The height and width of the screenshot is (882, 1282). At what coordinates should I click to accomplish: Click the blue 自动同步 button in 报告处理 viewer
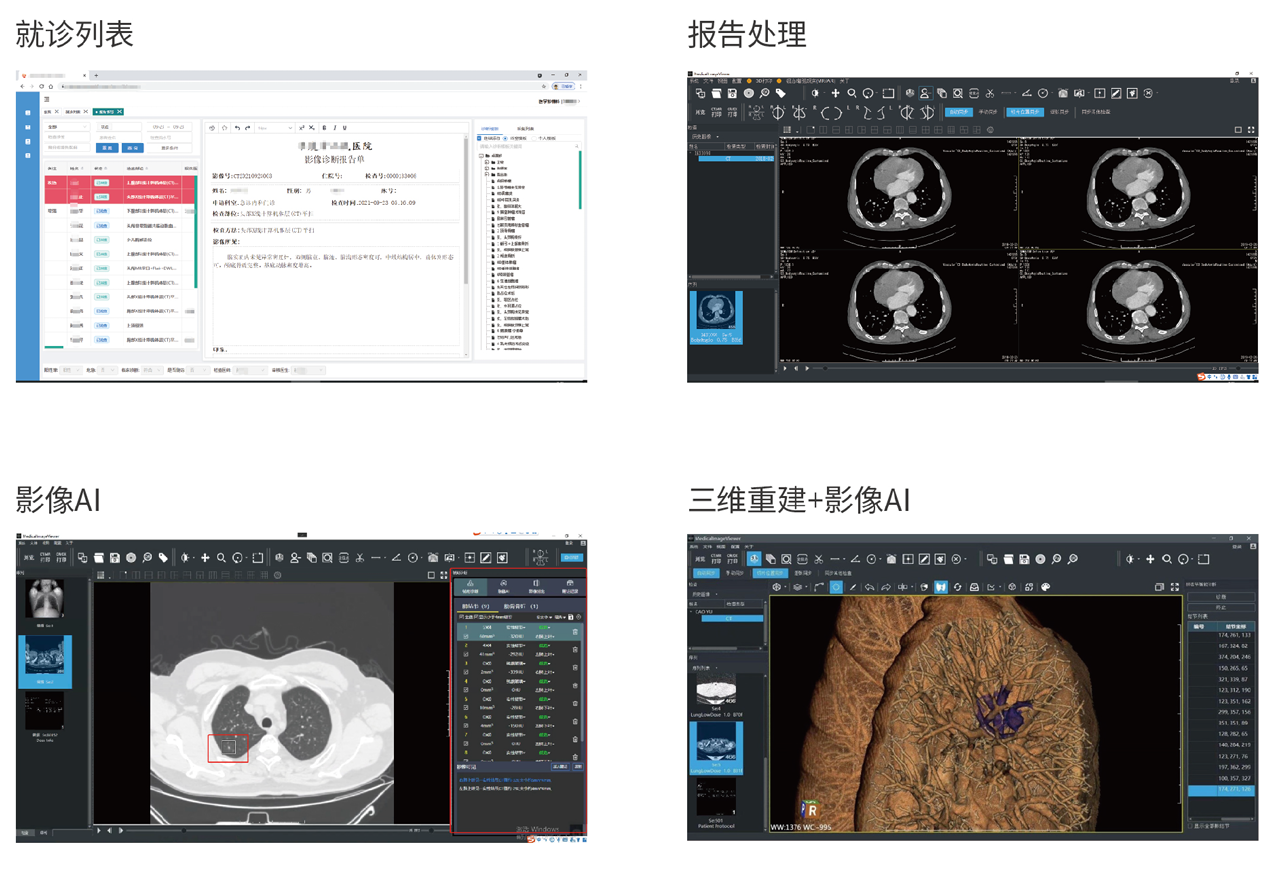(958, 112)
